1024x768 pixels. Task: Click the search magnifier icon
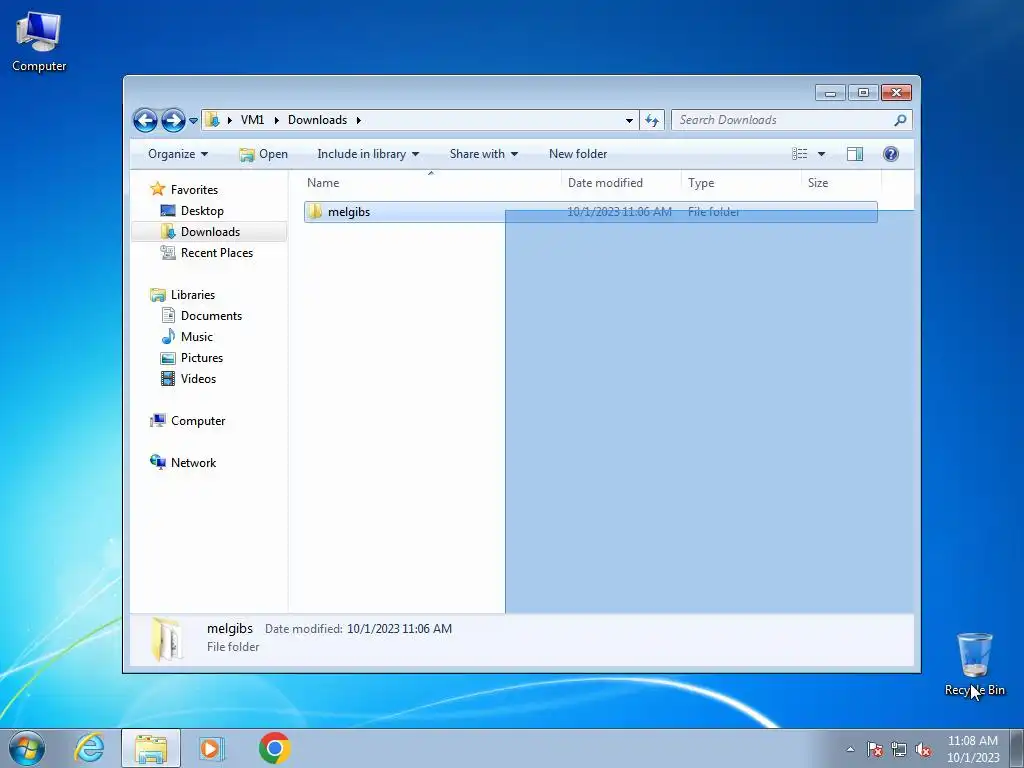pos(901,120)
